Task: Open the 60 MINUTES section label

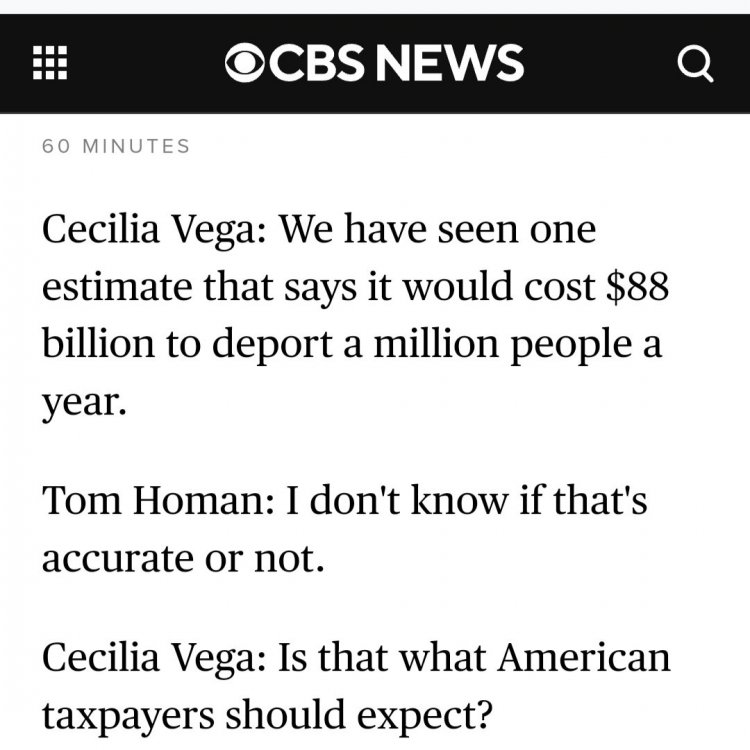Action: [x=116, y=146]
